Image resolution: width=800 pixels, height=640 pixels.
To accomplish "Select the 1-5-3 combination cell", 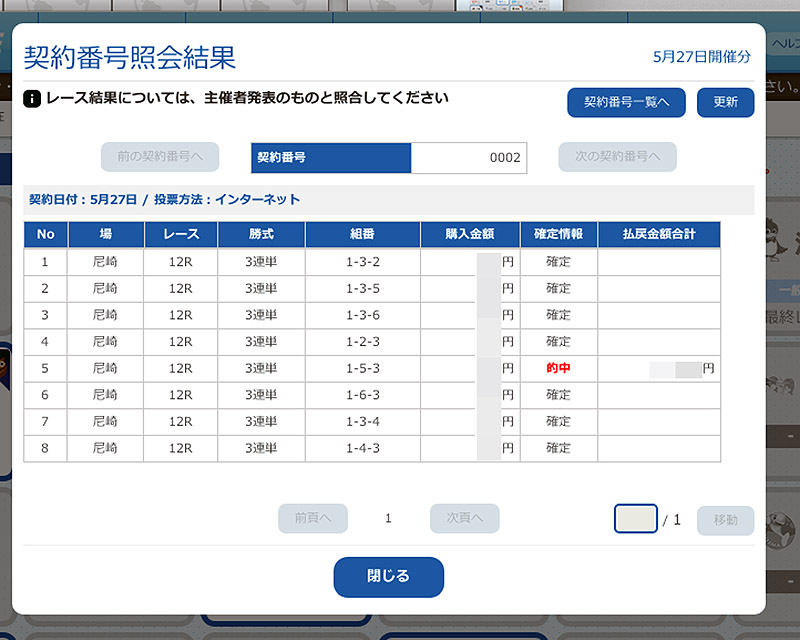I will tap(362, 368).
